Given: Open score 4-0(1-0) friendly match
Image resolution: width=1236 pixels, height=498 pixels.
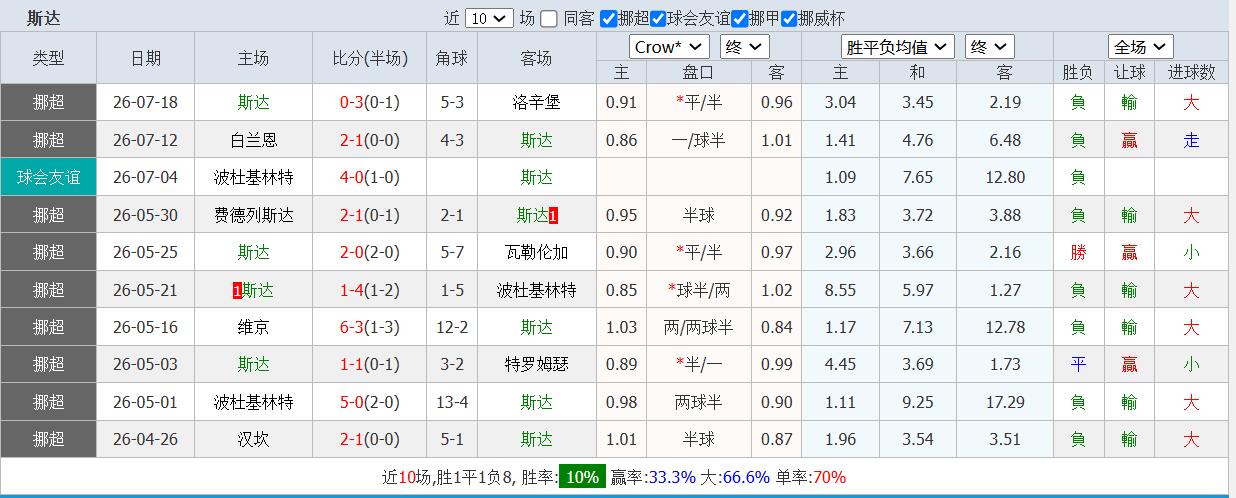Looking at the screenshot, I should [x=370, y=177].
